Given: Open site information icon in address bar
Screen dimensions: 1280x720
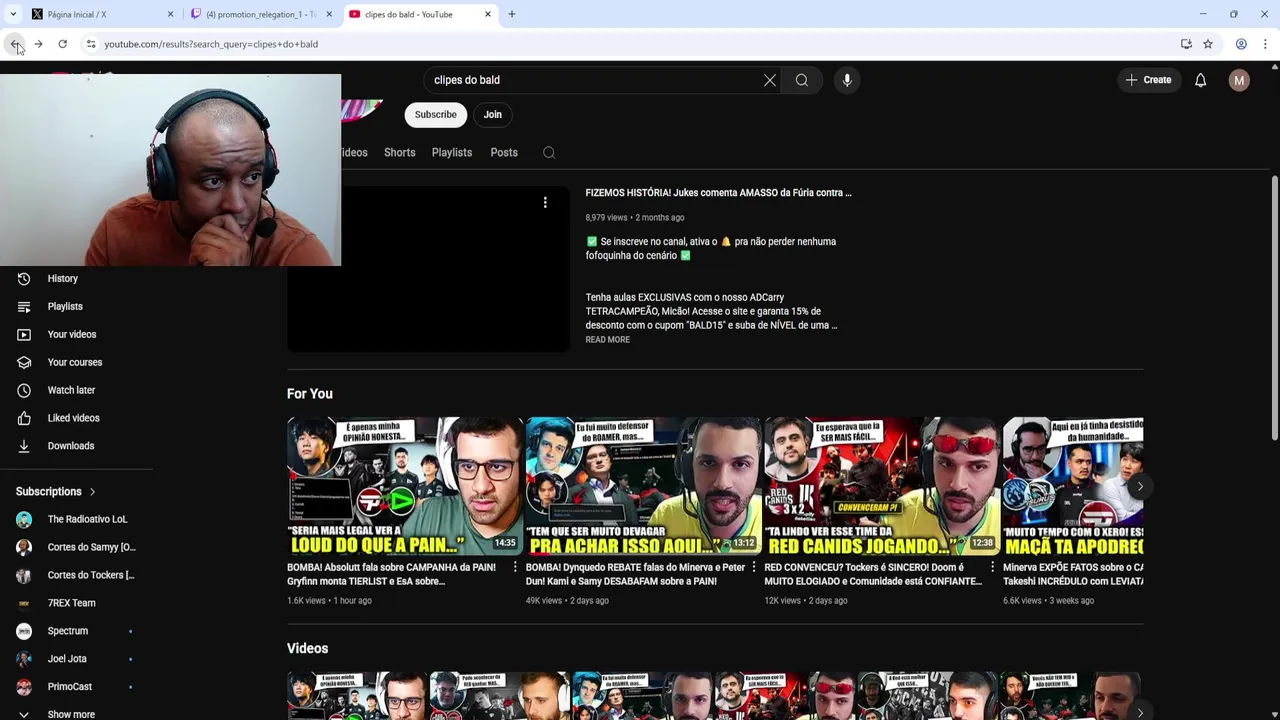Looking at the screenshot, I should pyautogui.click(x=91, y=44).
